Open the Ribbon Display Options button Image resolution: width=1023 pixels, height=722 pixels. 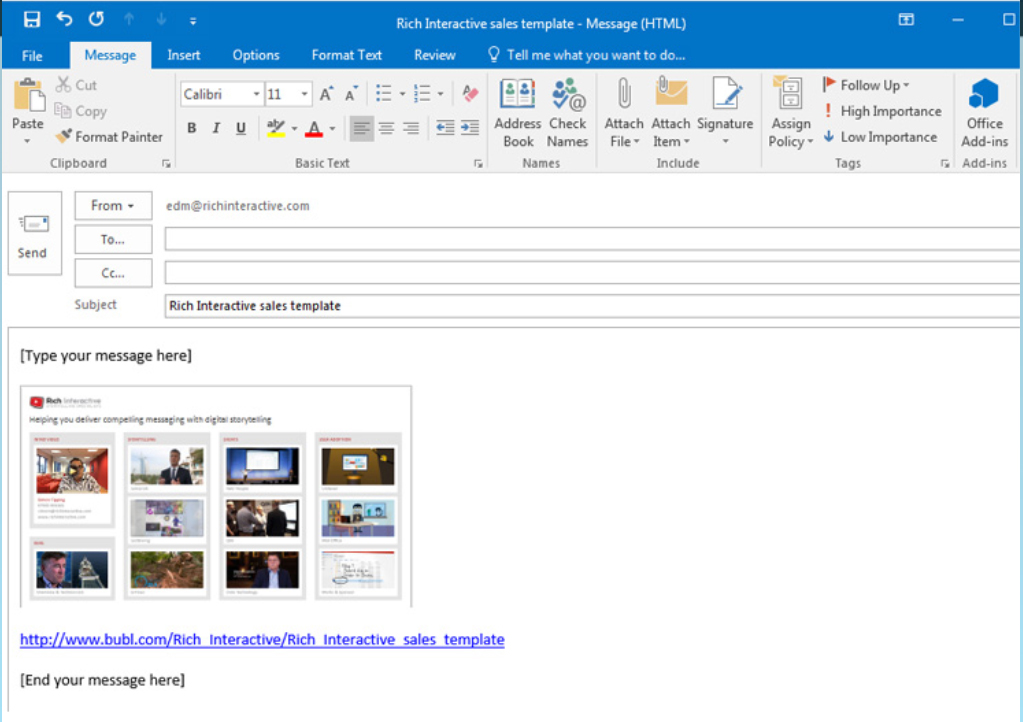(x=906, y=20)
